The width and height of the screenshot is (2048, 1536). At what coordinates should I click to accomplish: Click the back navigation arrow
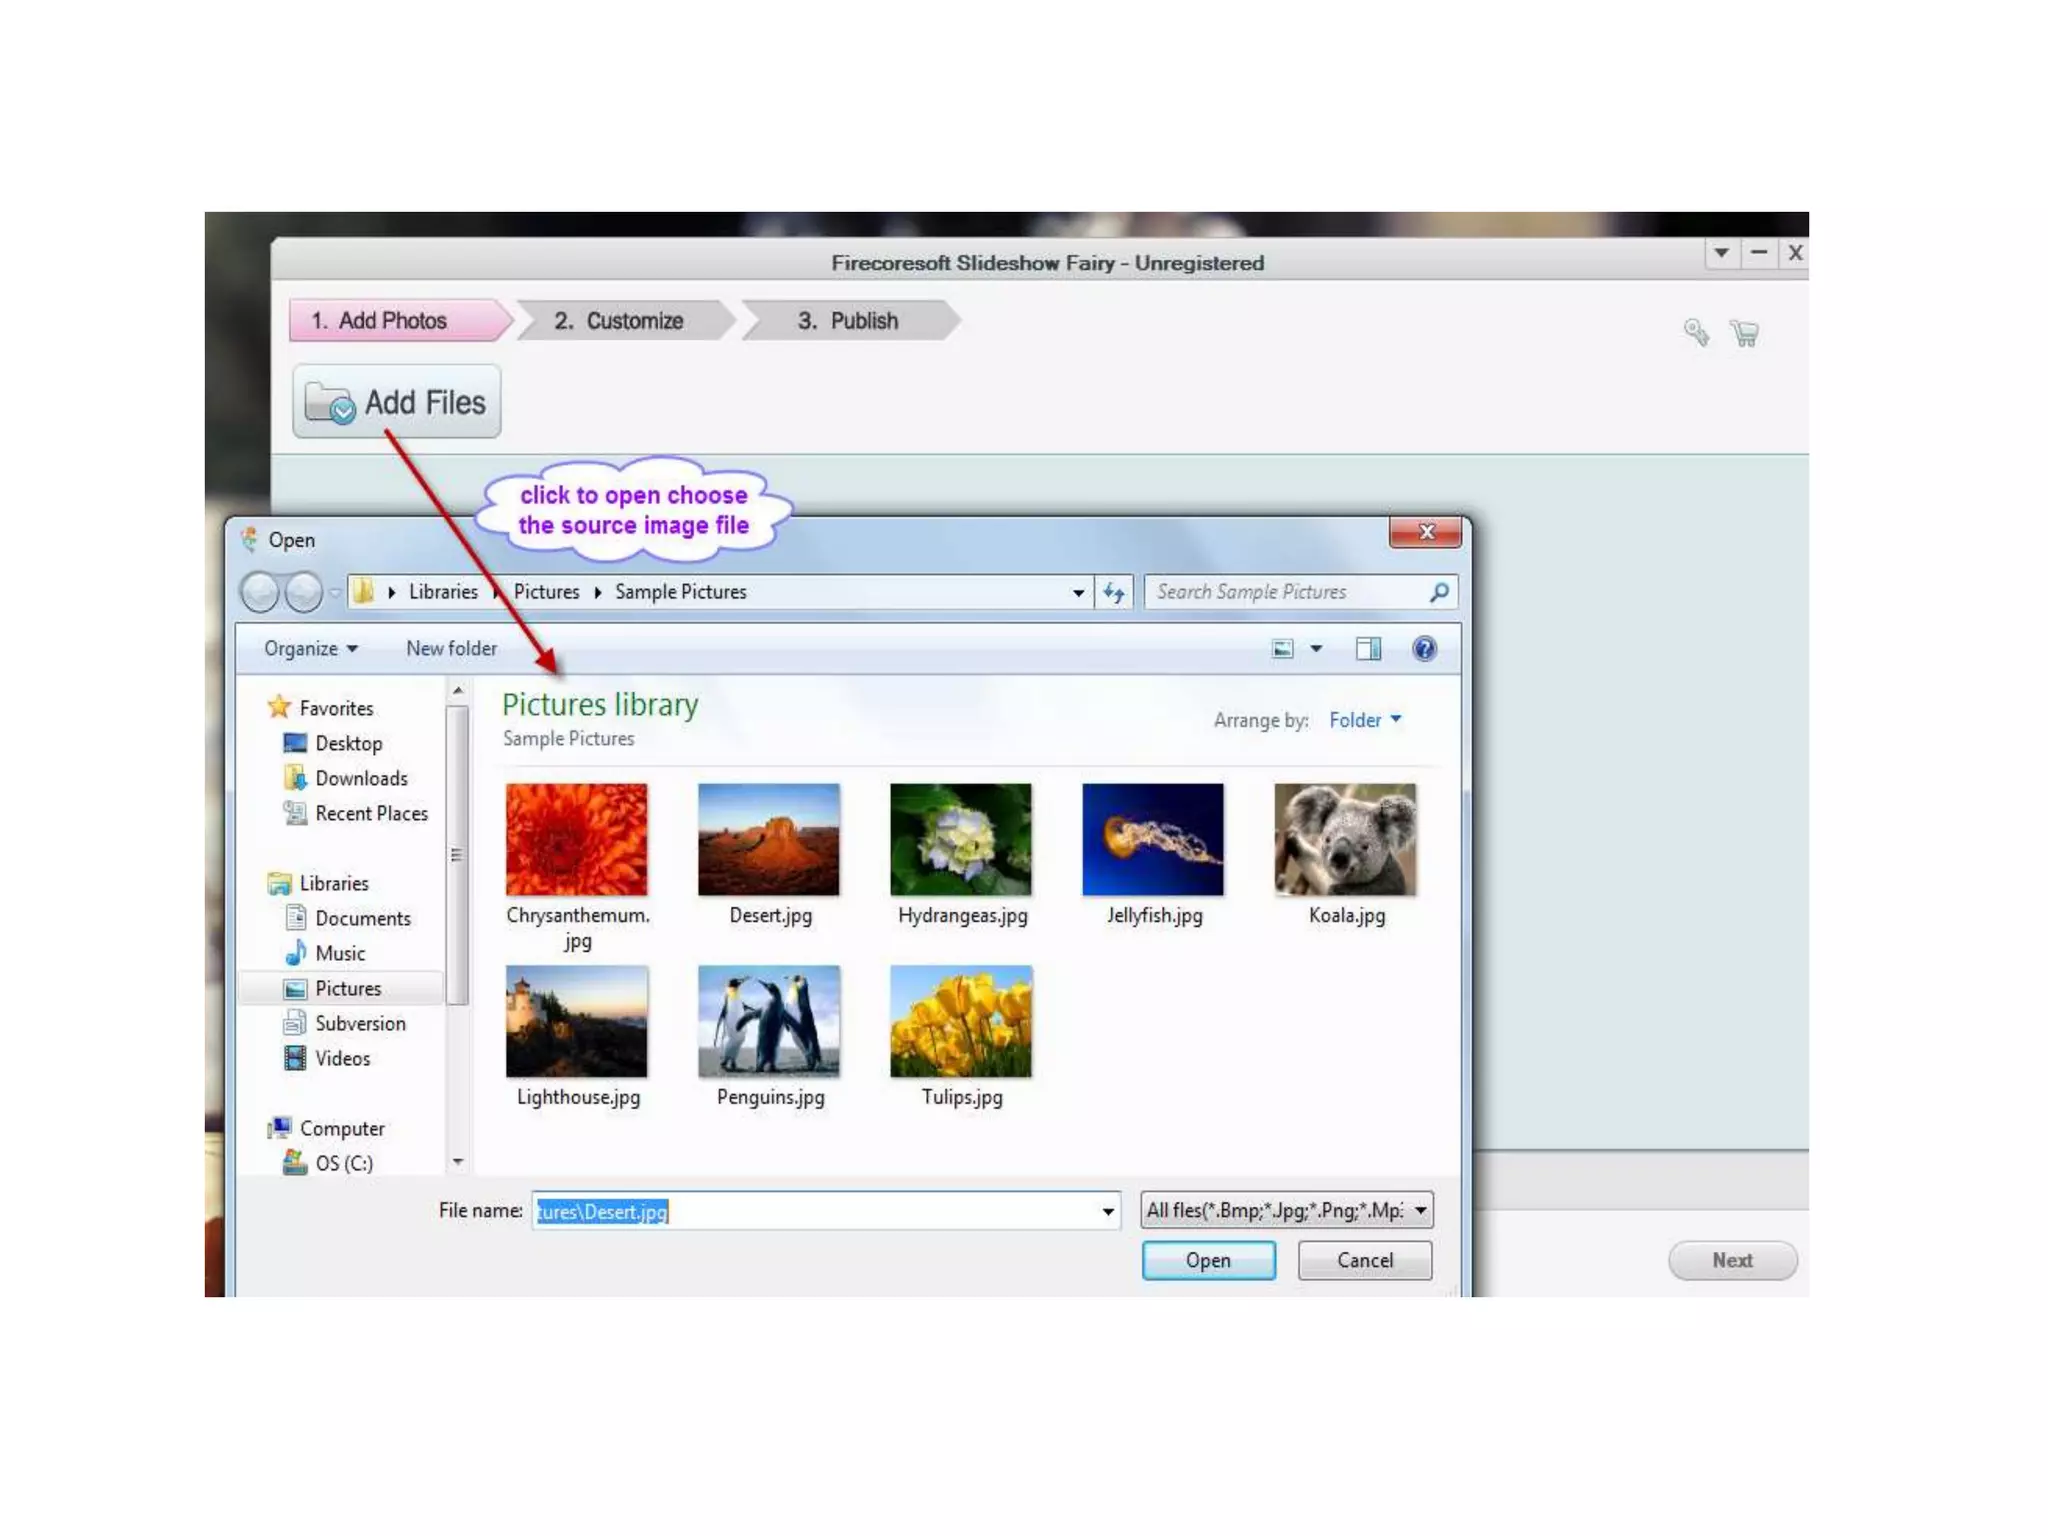point(261,592)
